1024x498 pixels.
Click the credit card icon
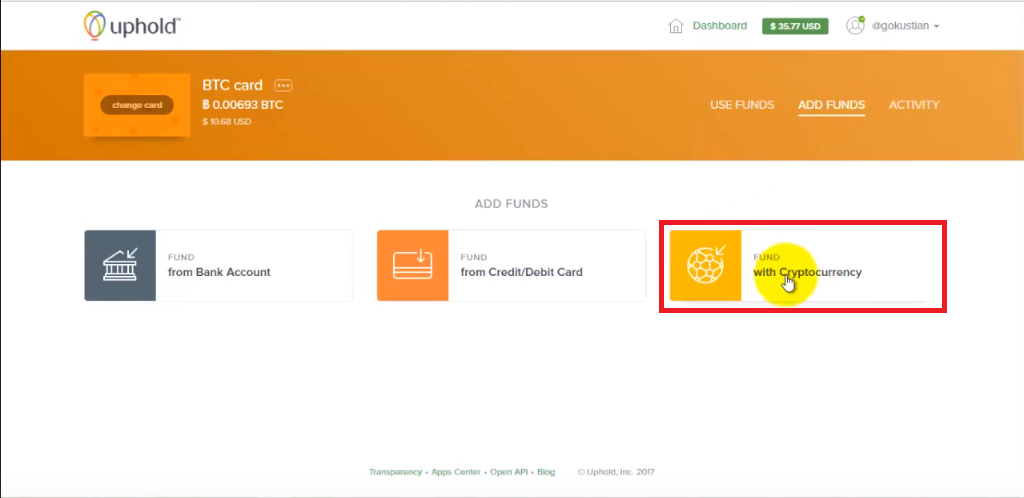click(413, 265)
